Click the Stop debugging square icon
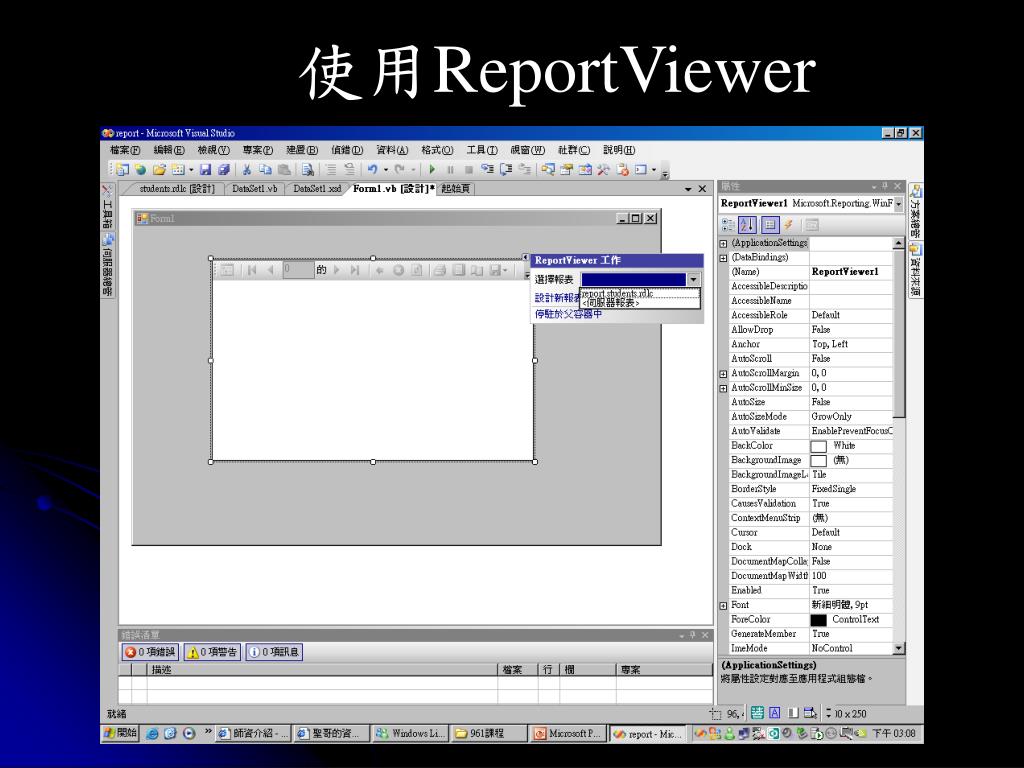The height and width of the screenshot is (768, 1024). (x=468, y=170)
